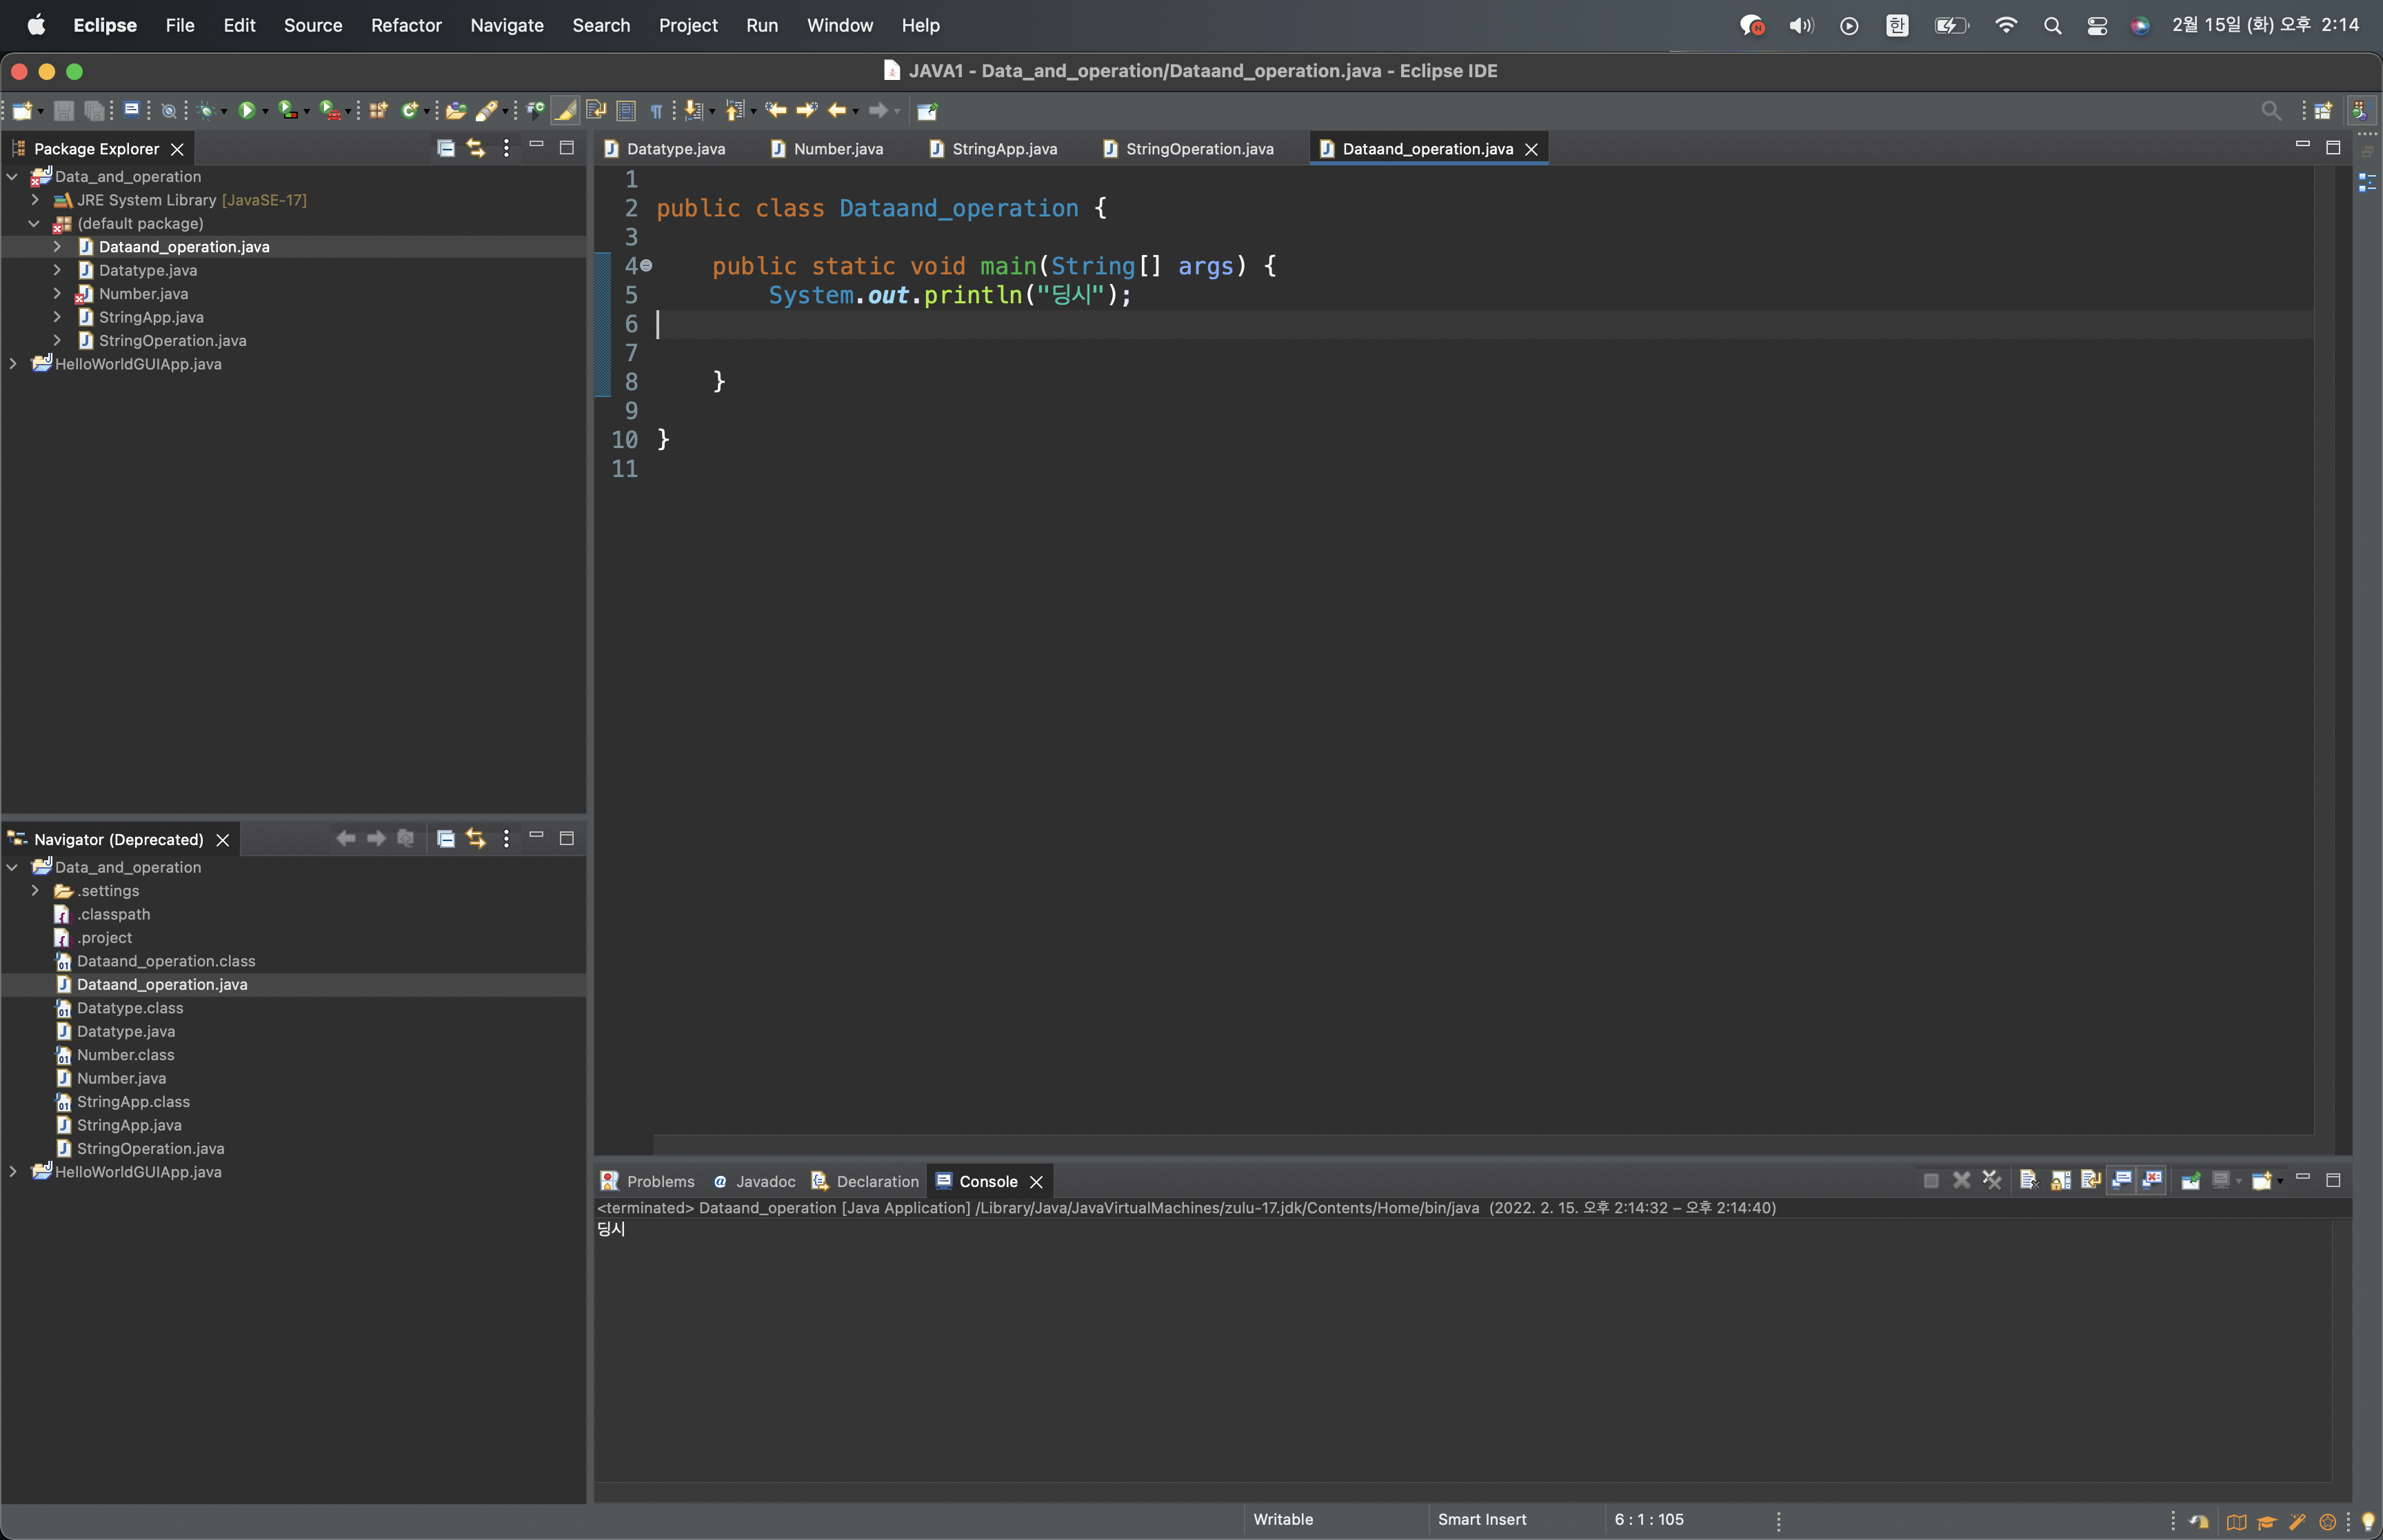Switch to the StringApp.java editor tab

point(1003,148)
